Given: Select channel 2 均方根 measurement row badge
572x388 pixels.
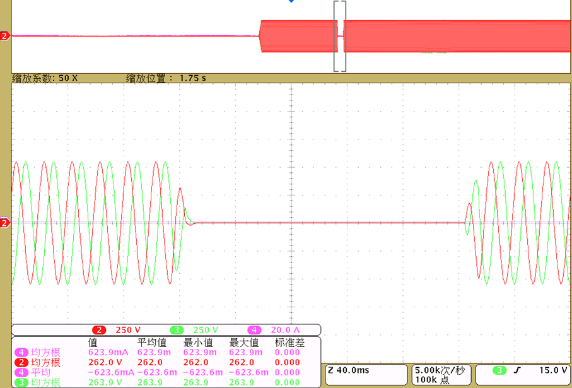Looking at the screenshot, I should point(21,362).
